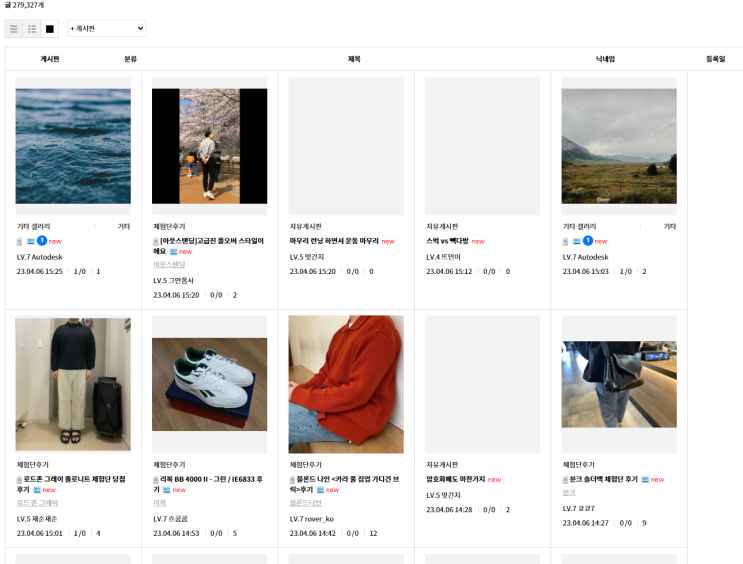The height and width of the screenshot is (564, 743).
Task: Click image icon after [아웃스탠딩] post title
Action: click(x=173, y=252)
